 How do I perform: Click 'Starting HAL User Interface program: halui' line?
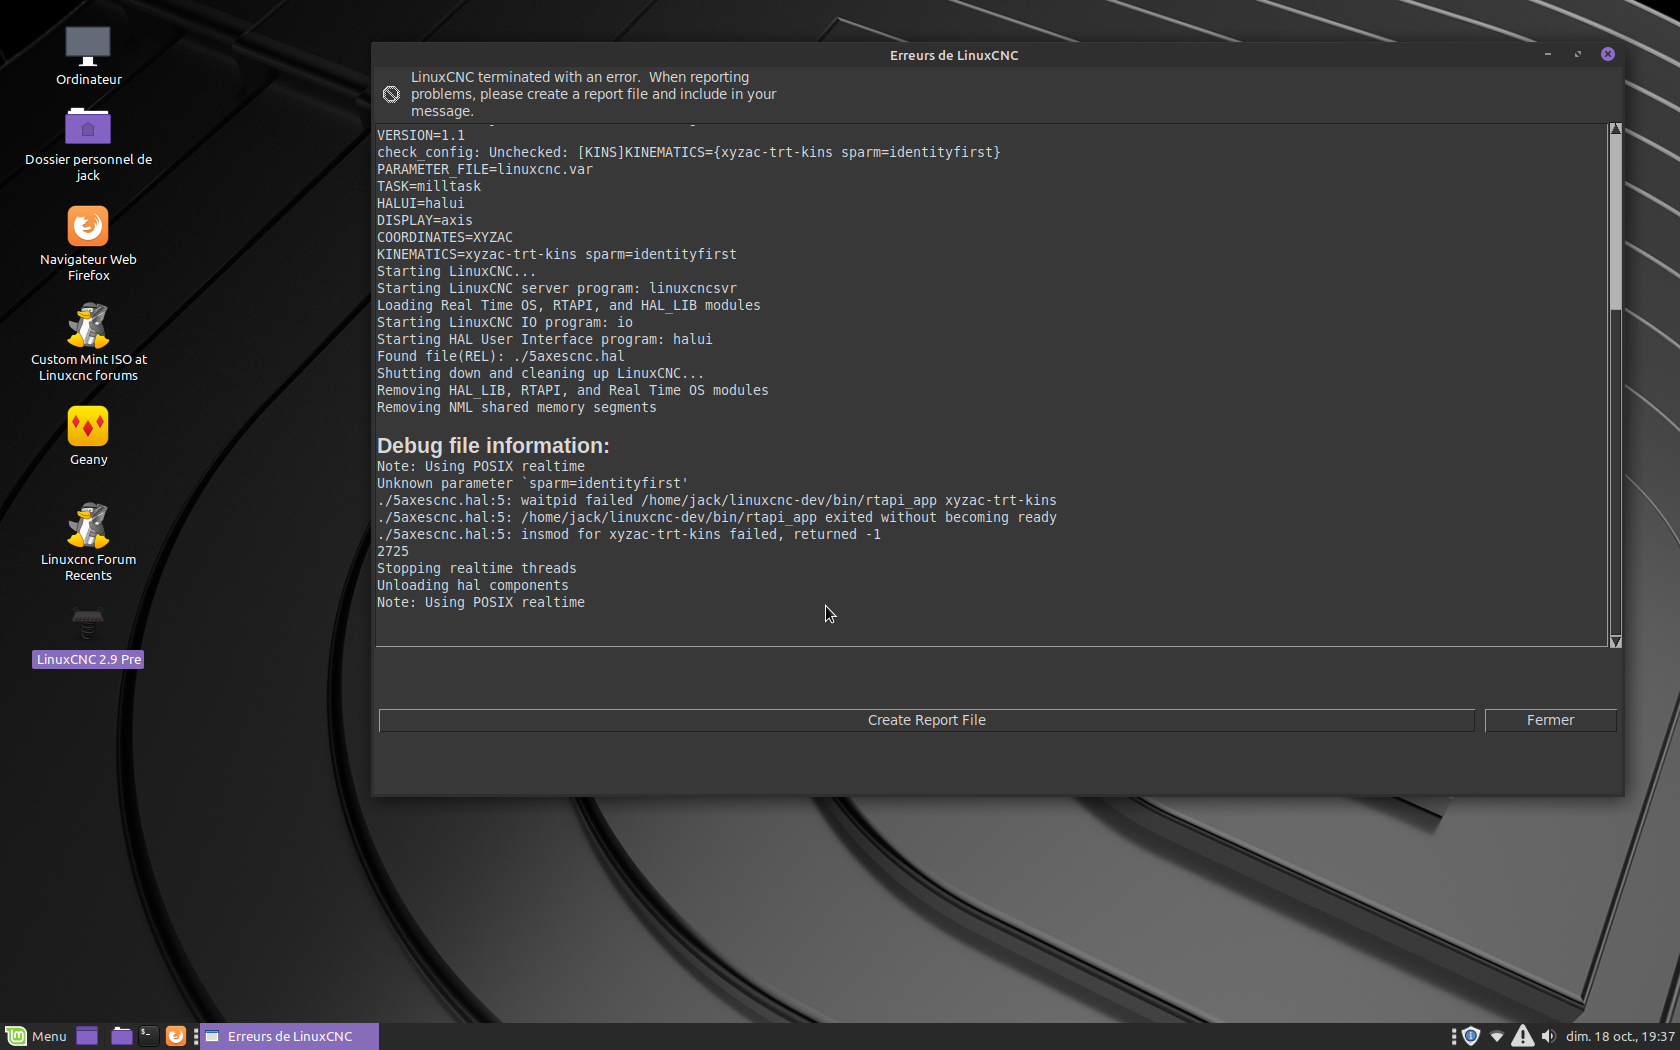544,339
